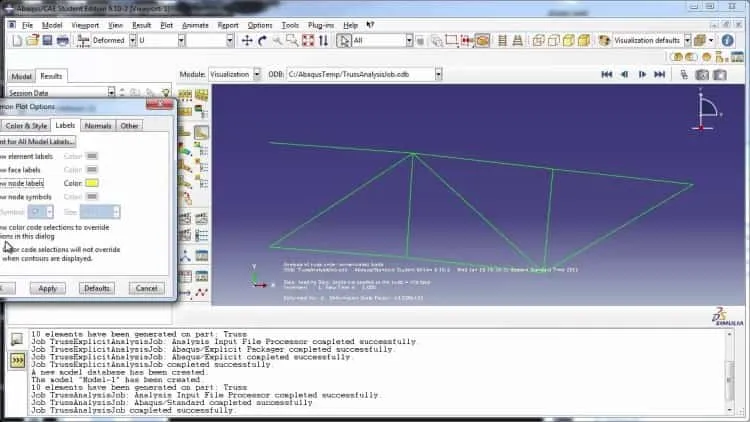Click the element labels gray color swatch
The width and height of the screenshot is (750, 422).
[92, 156]
